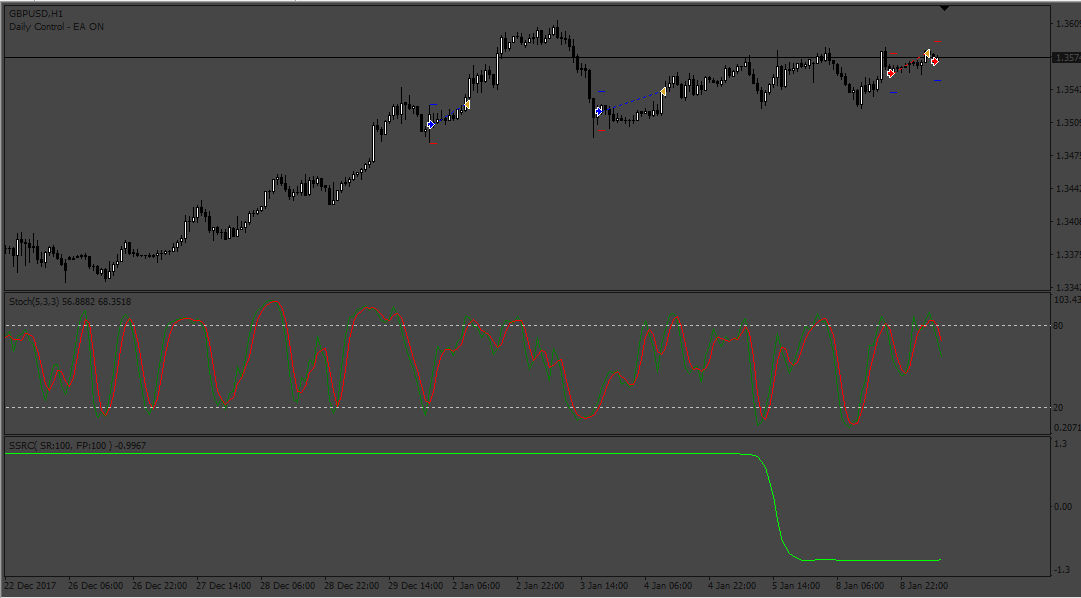
Task: Click the 0.00 label on SSRC scale
Action: (x=1062, y=506)
